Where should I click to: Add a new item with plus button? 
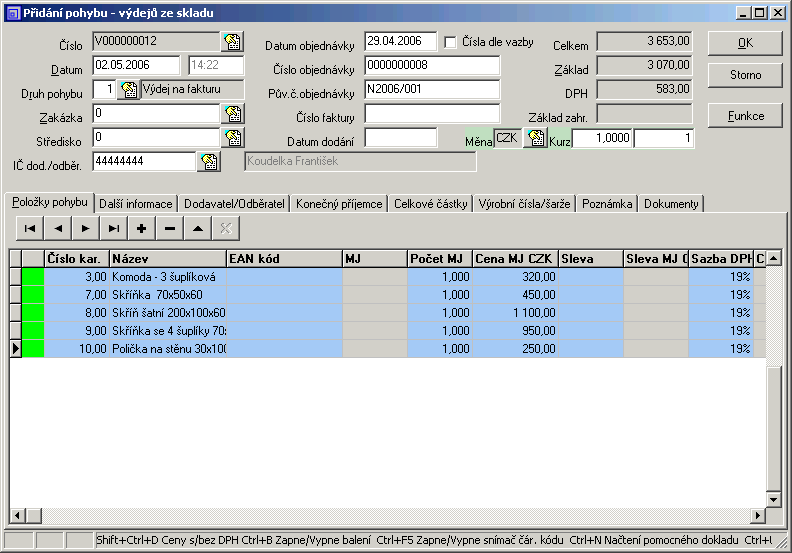click(x=142, y=229)
